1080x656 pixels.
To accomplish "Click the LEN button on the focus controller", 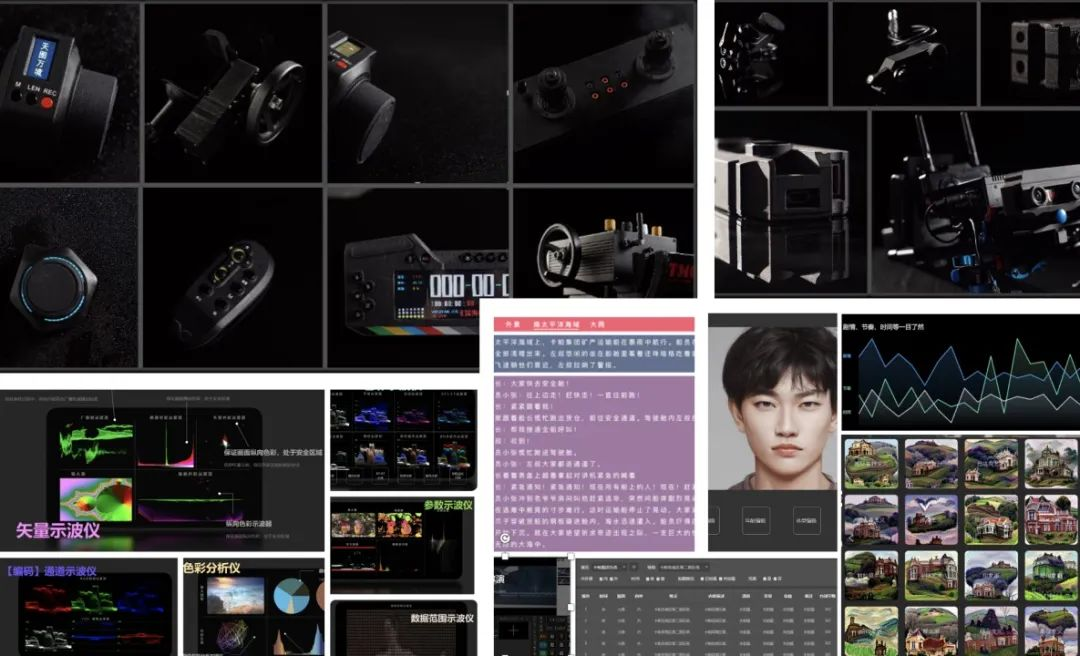I will pos(30,99).
